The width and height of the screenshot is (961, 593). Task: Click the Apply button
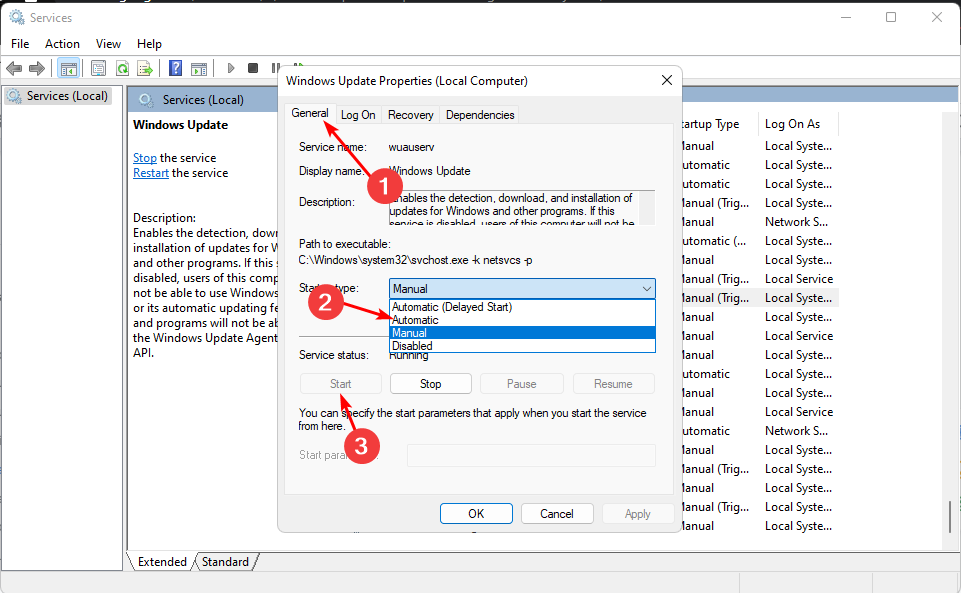tap(637, 513)
